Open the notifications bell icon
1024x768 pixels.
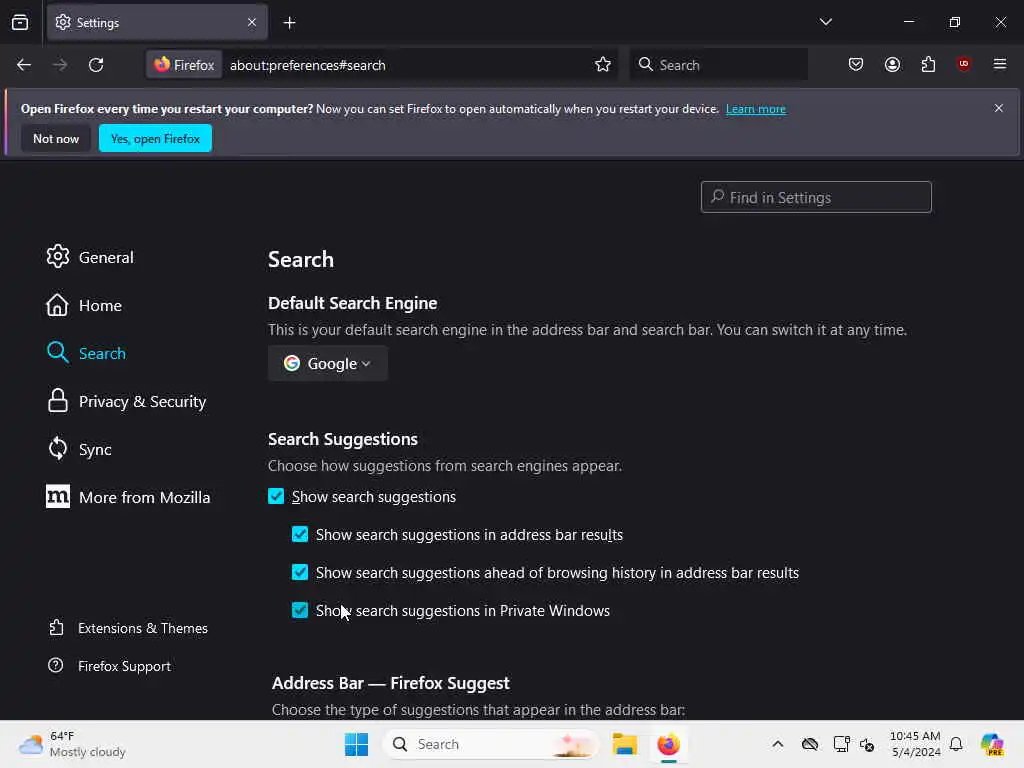pyautogui.click(x=956, y=744)
